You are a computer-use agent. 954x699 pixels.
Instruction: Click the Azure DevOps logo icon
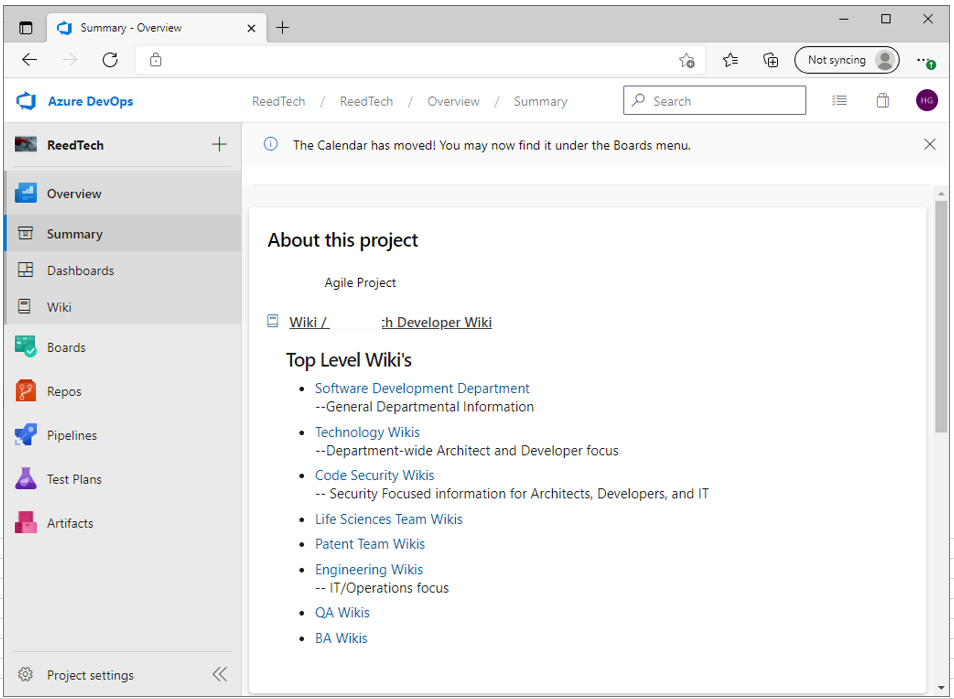(26, 101)
